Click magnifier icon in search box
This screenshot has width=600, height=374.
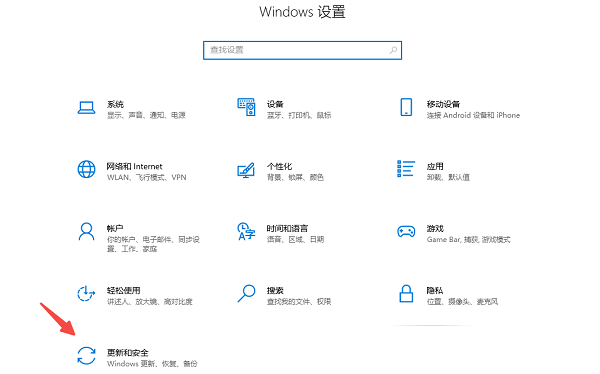pos(393,50)
